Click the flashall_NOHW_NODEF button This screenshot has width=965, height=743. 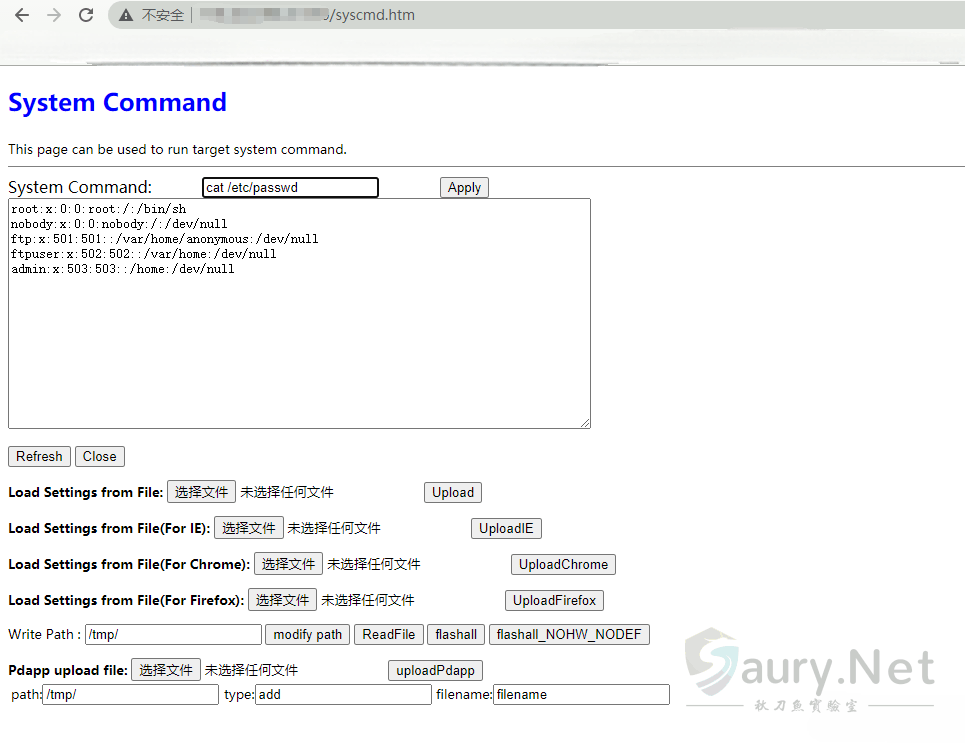click(569, 634)
